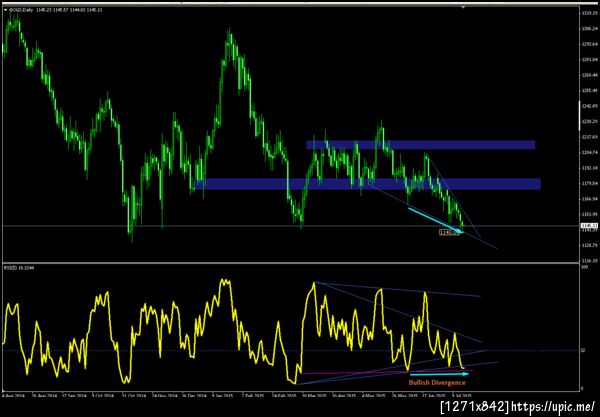Select the upper blue resistance zone rectangle
The width and height of the screenshot is (600, 417).
coord(421,145)
